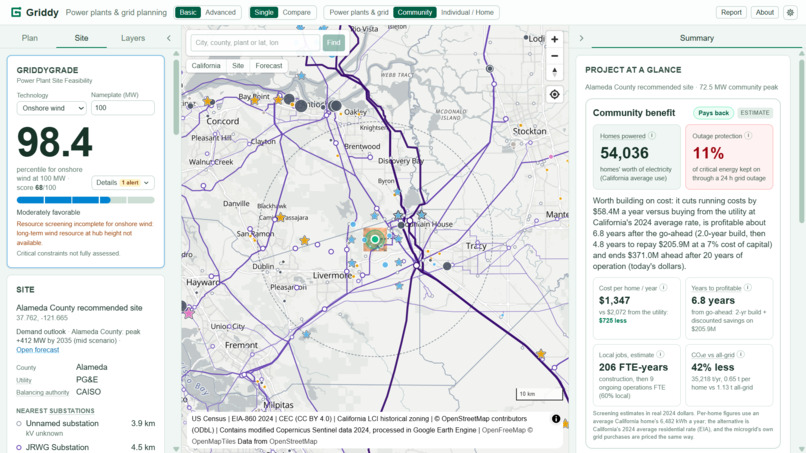Viewport: 806px width, 453px height.
Task: Click the CAISO balancing authority value
Action: pos(88,392)
